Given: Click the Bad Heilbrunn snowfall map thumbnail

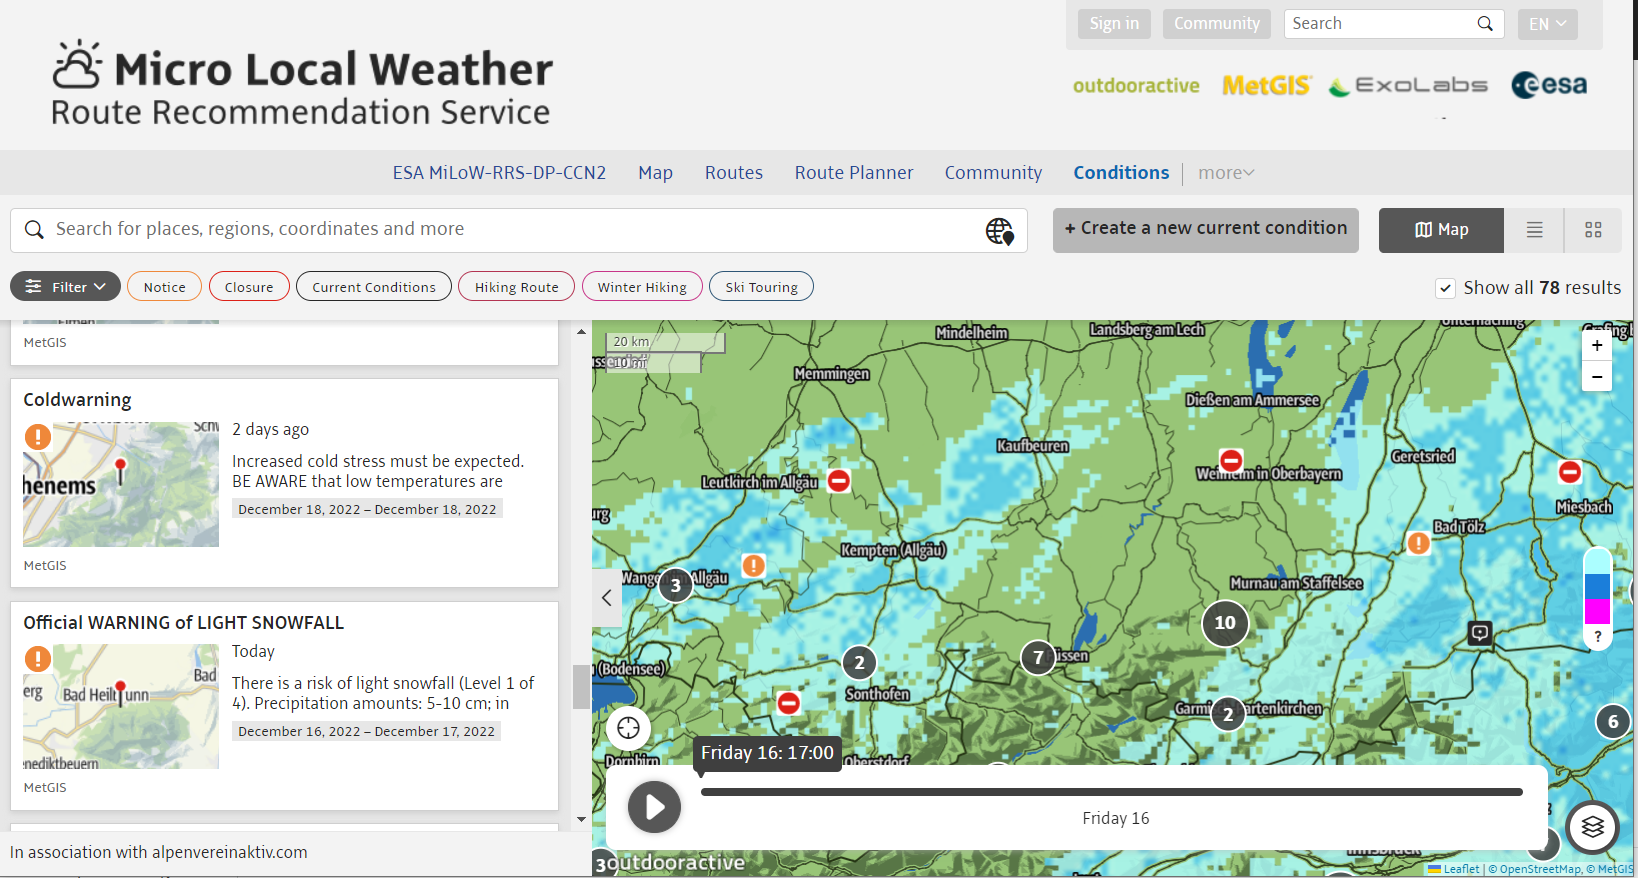Looking at the screenshot, I should coord(121,706).
